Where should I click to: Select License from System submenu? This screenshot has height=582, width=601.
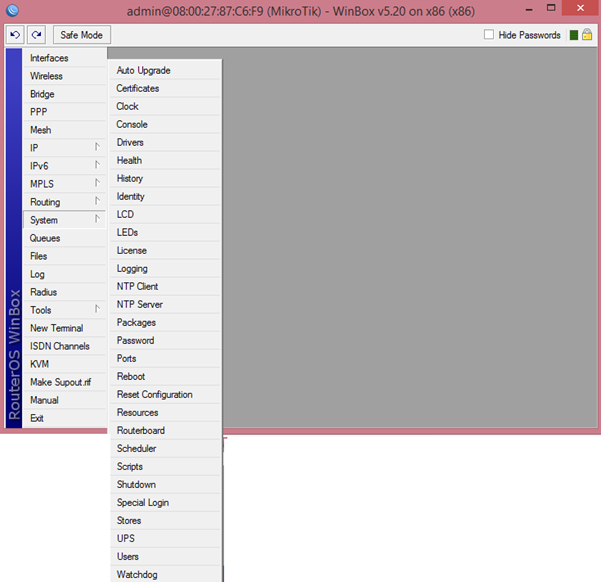165,250
